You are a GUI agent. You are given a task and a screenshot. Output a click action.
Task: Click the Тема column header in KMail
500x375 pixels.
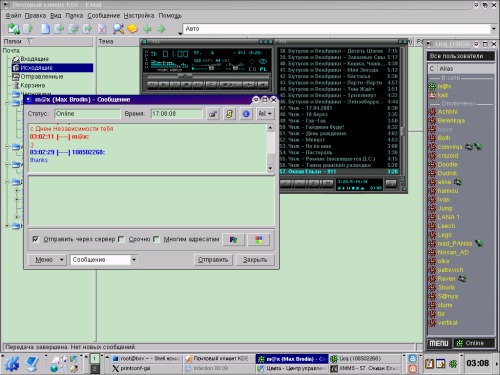coord(118,41)
